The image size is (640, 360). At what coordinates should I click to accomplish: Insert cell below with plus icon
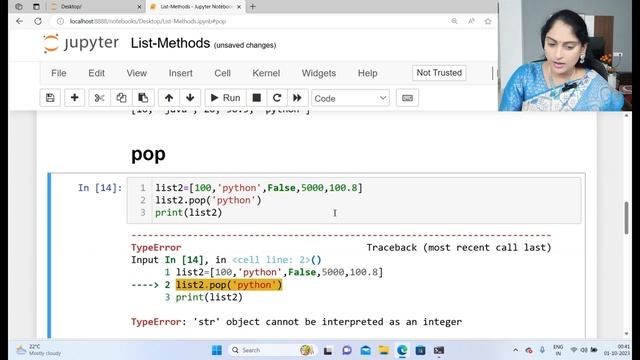[x=74, y=98]
